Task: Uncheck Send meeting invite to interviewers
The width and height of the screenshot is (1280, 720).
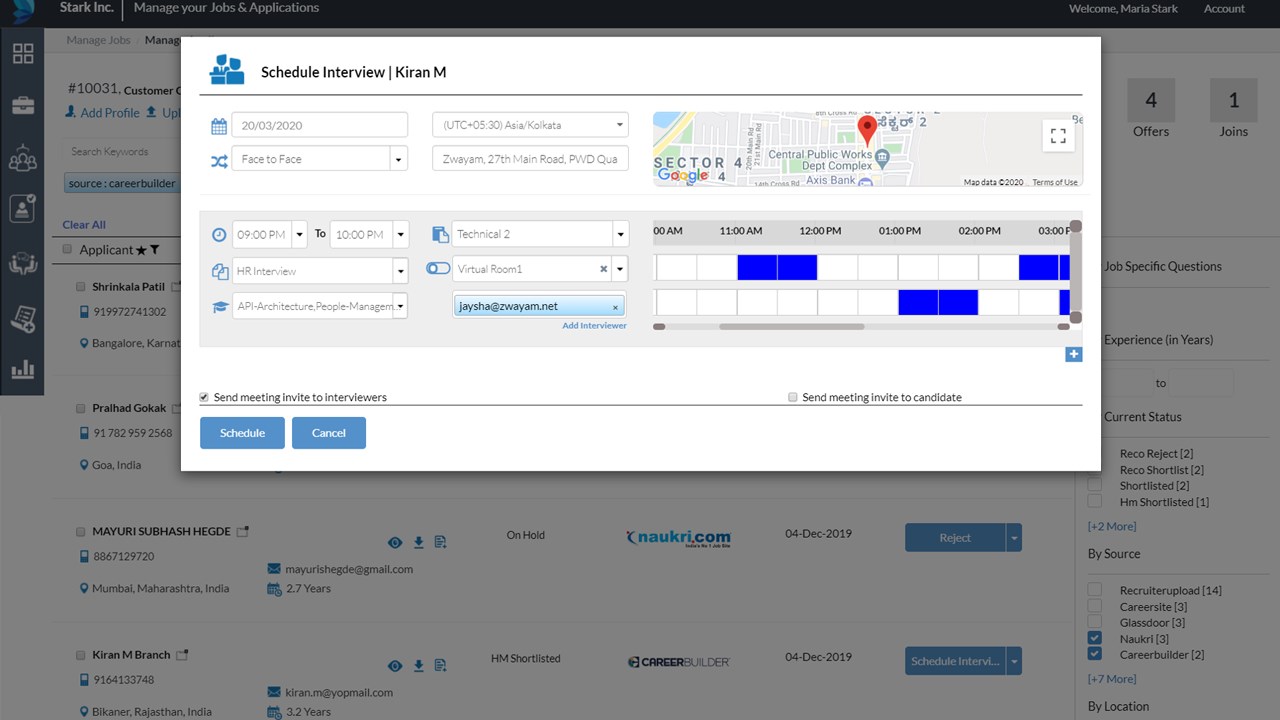Action: pyautogui.click(x=203, y=397)
